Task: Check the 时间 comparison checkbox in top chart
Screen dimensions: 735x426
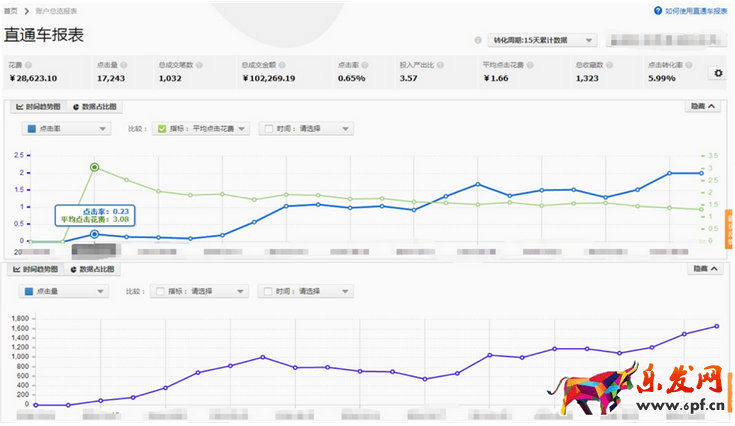Action: [266, 129]
